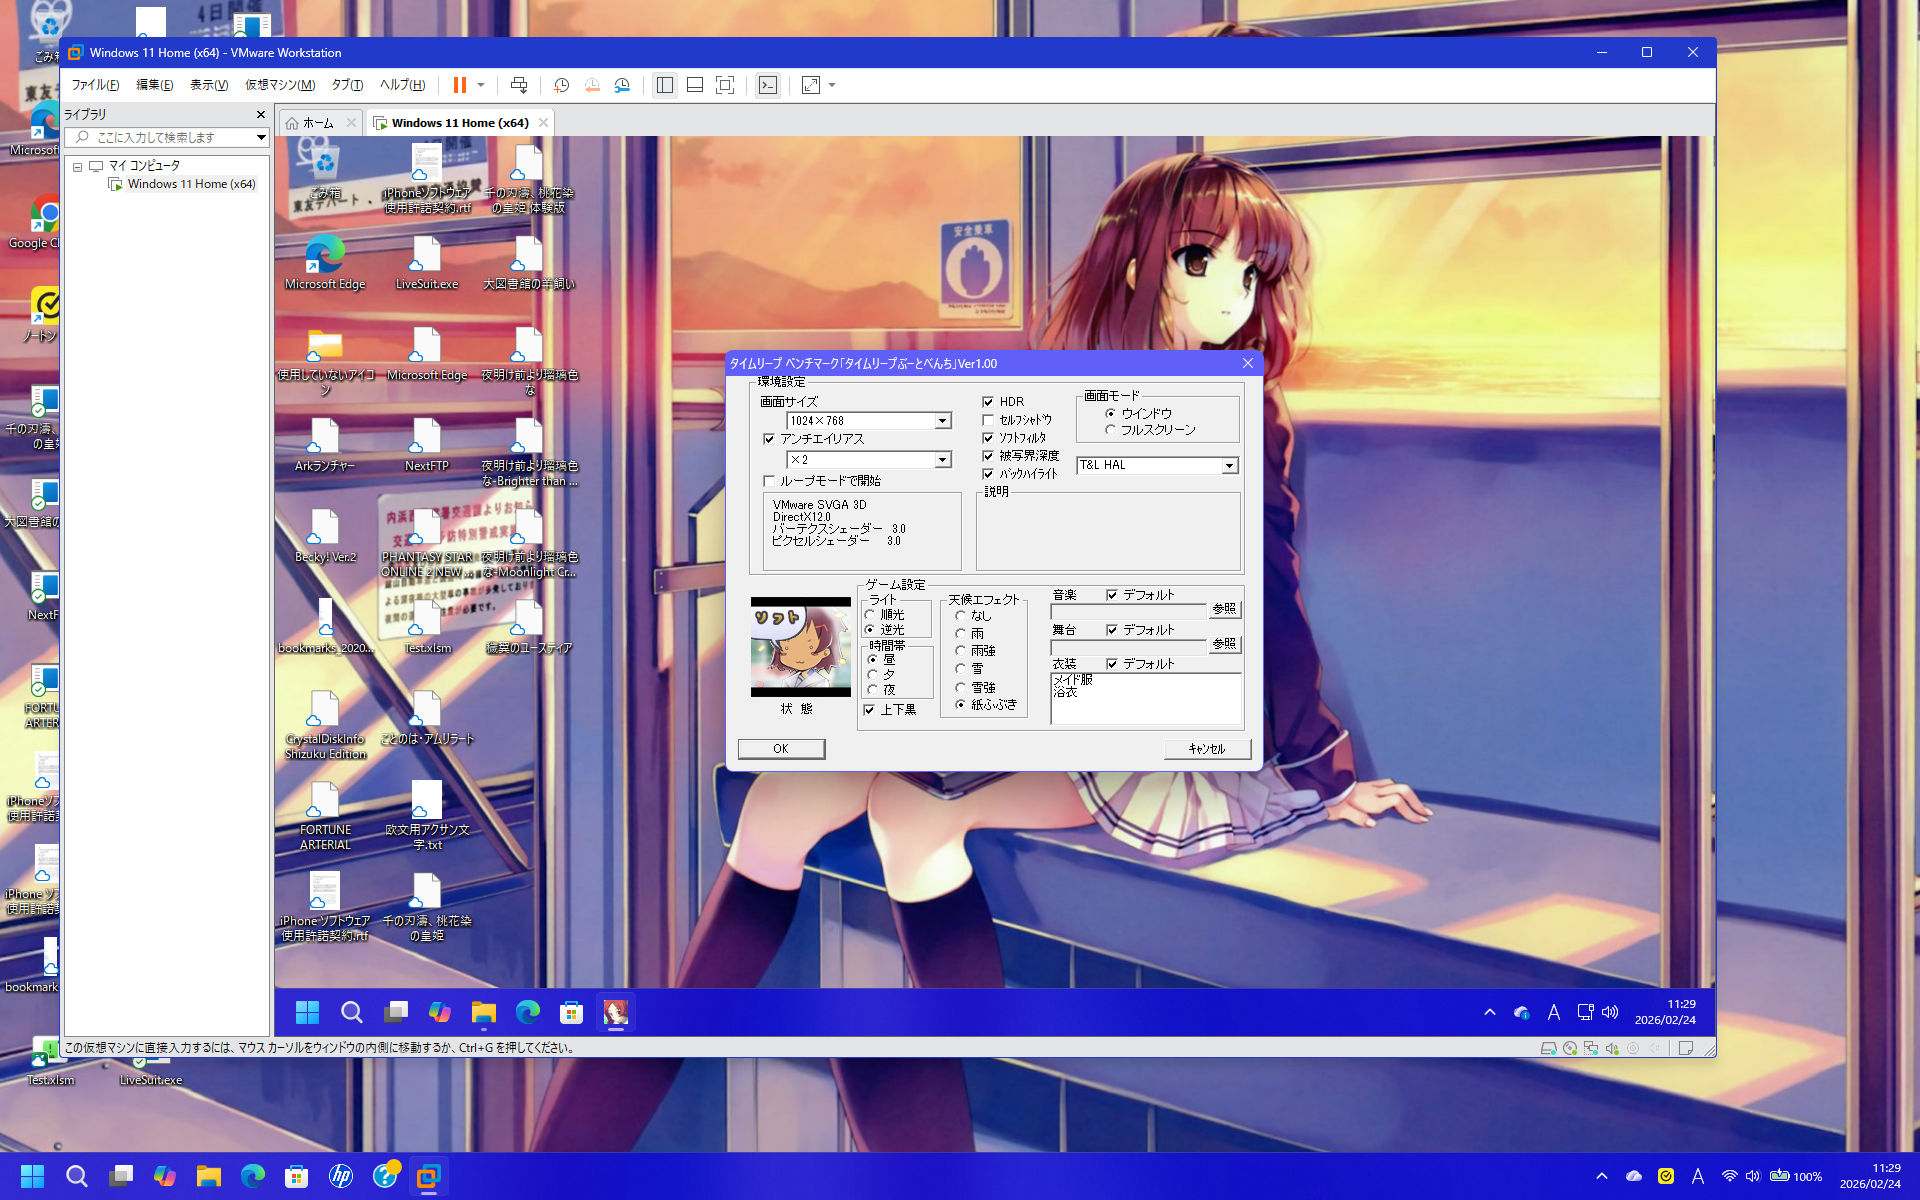This screenshot has width=1920, height=1200.
Task: Select フルスクリーン radio button
Action: pyautogui.click(x=1110, y=430)
